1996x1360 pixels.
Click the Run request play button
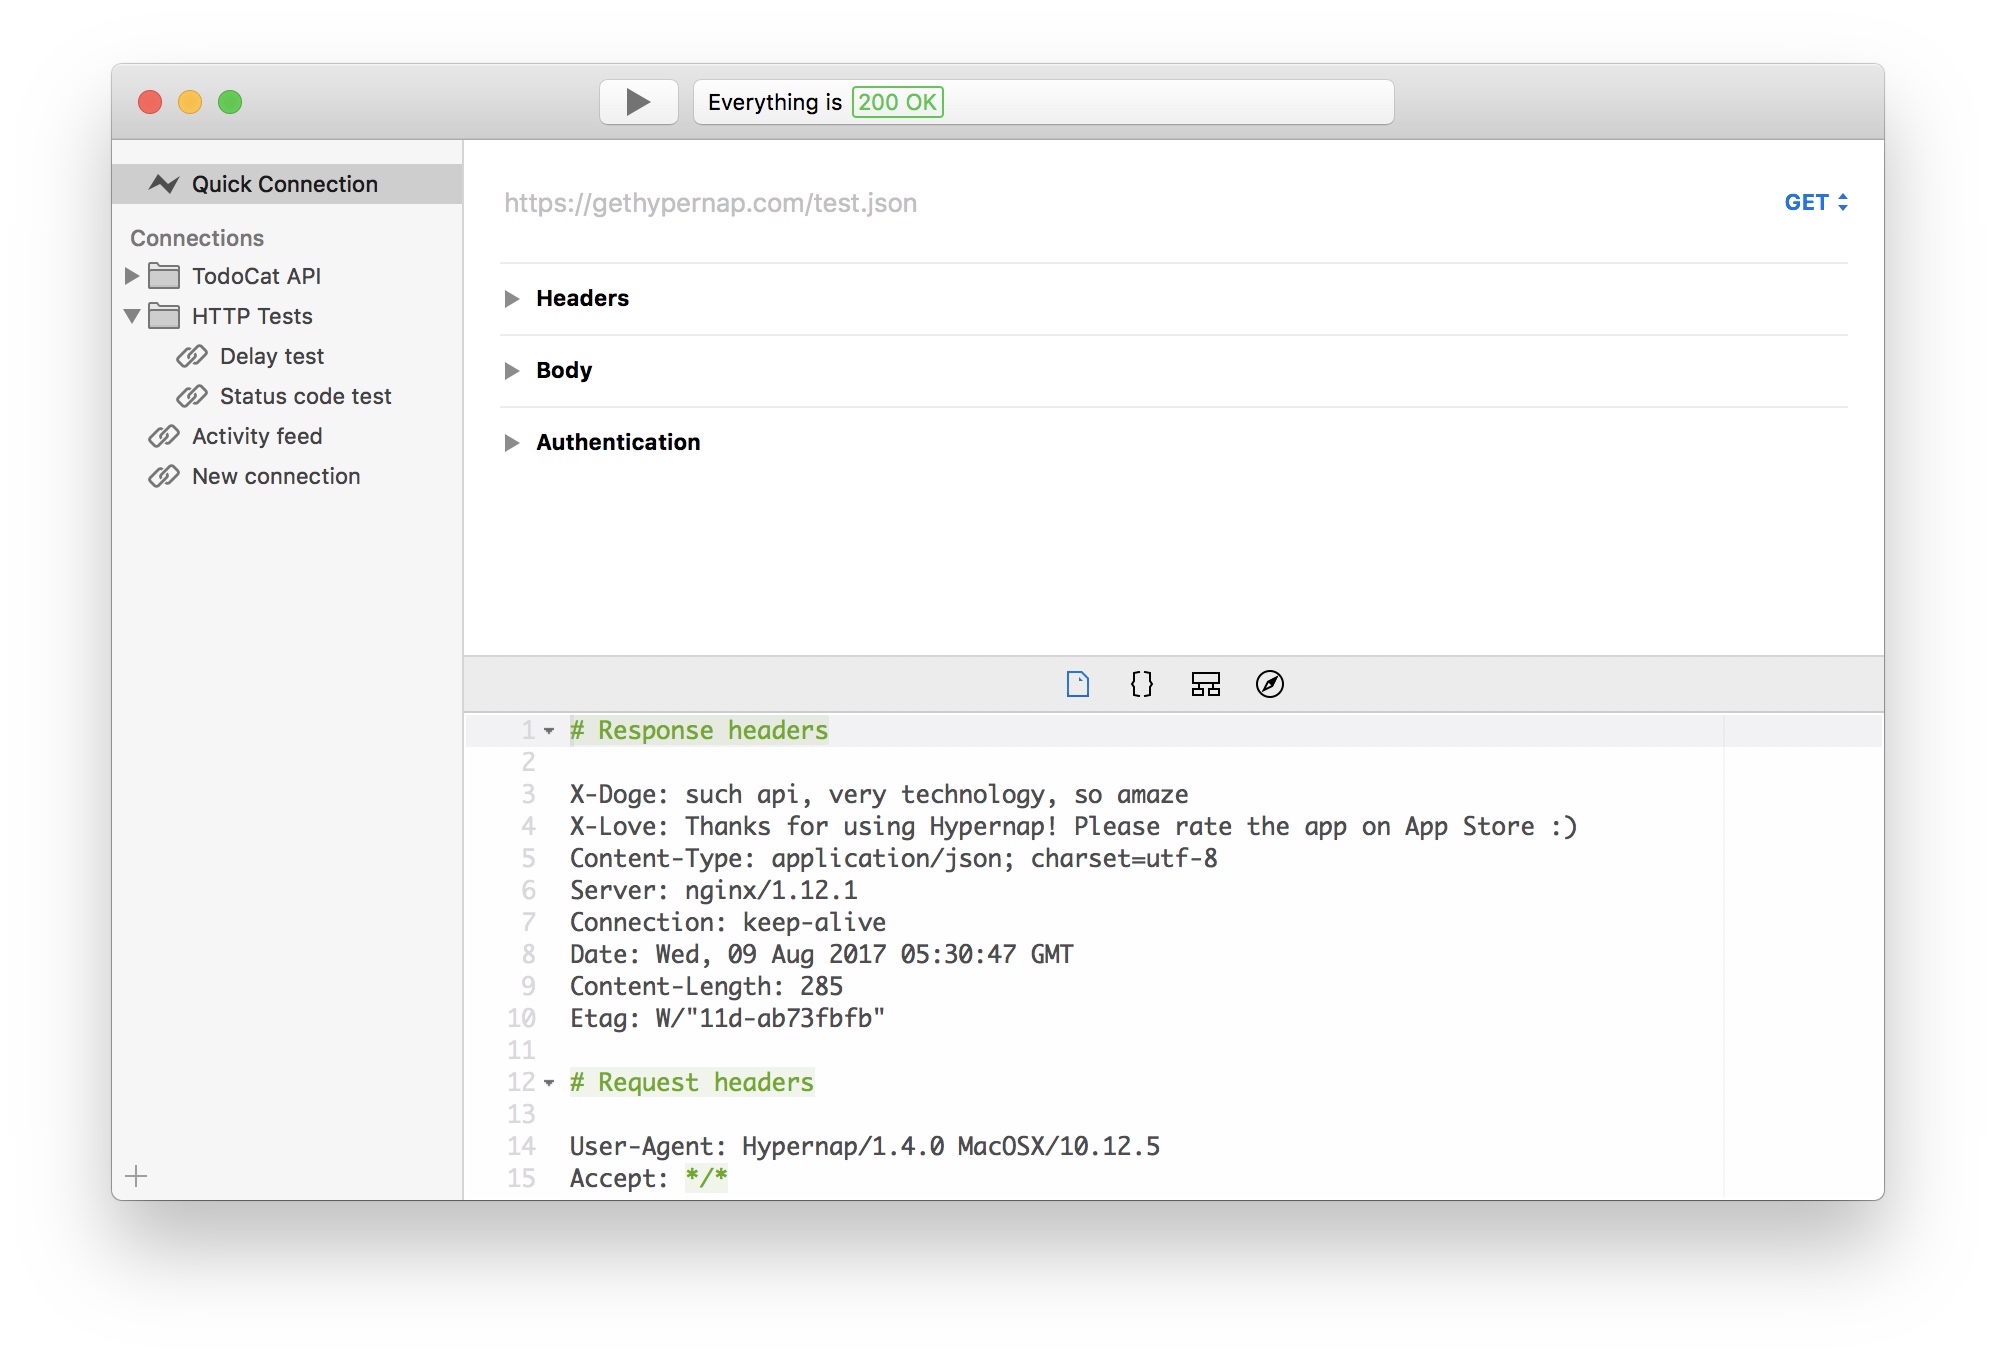tap(638, 102)
